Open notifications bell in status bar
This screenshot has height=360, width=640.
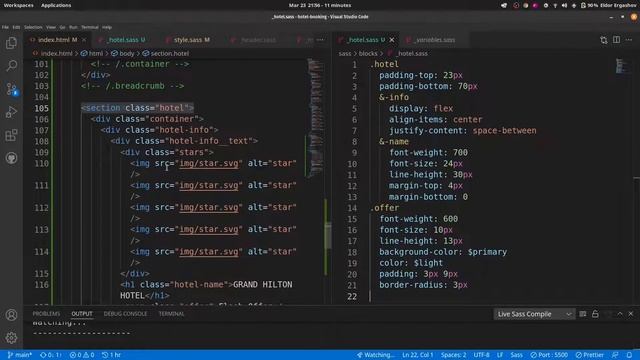(x=629, y=355)
